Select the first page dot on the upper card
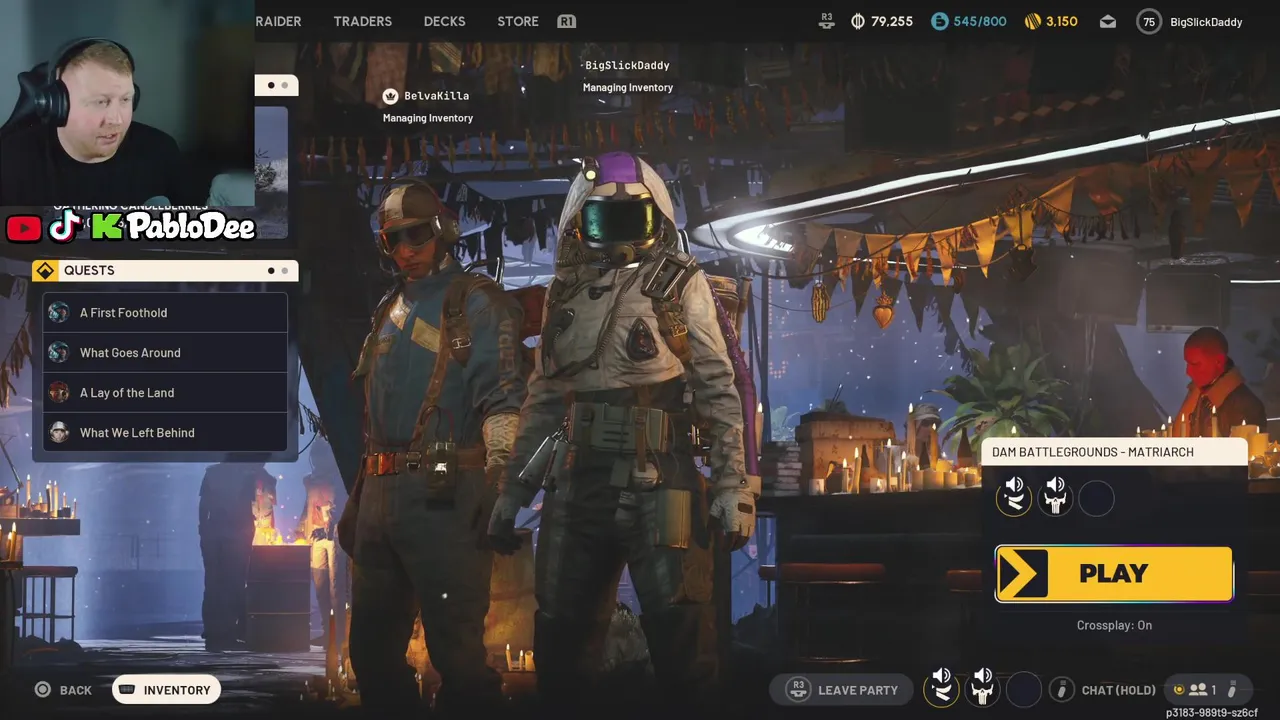 tap(271, 85)
